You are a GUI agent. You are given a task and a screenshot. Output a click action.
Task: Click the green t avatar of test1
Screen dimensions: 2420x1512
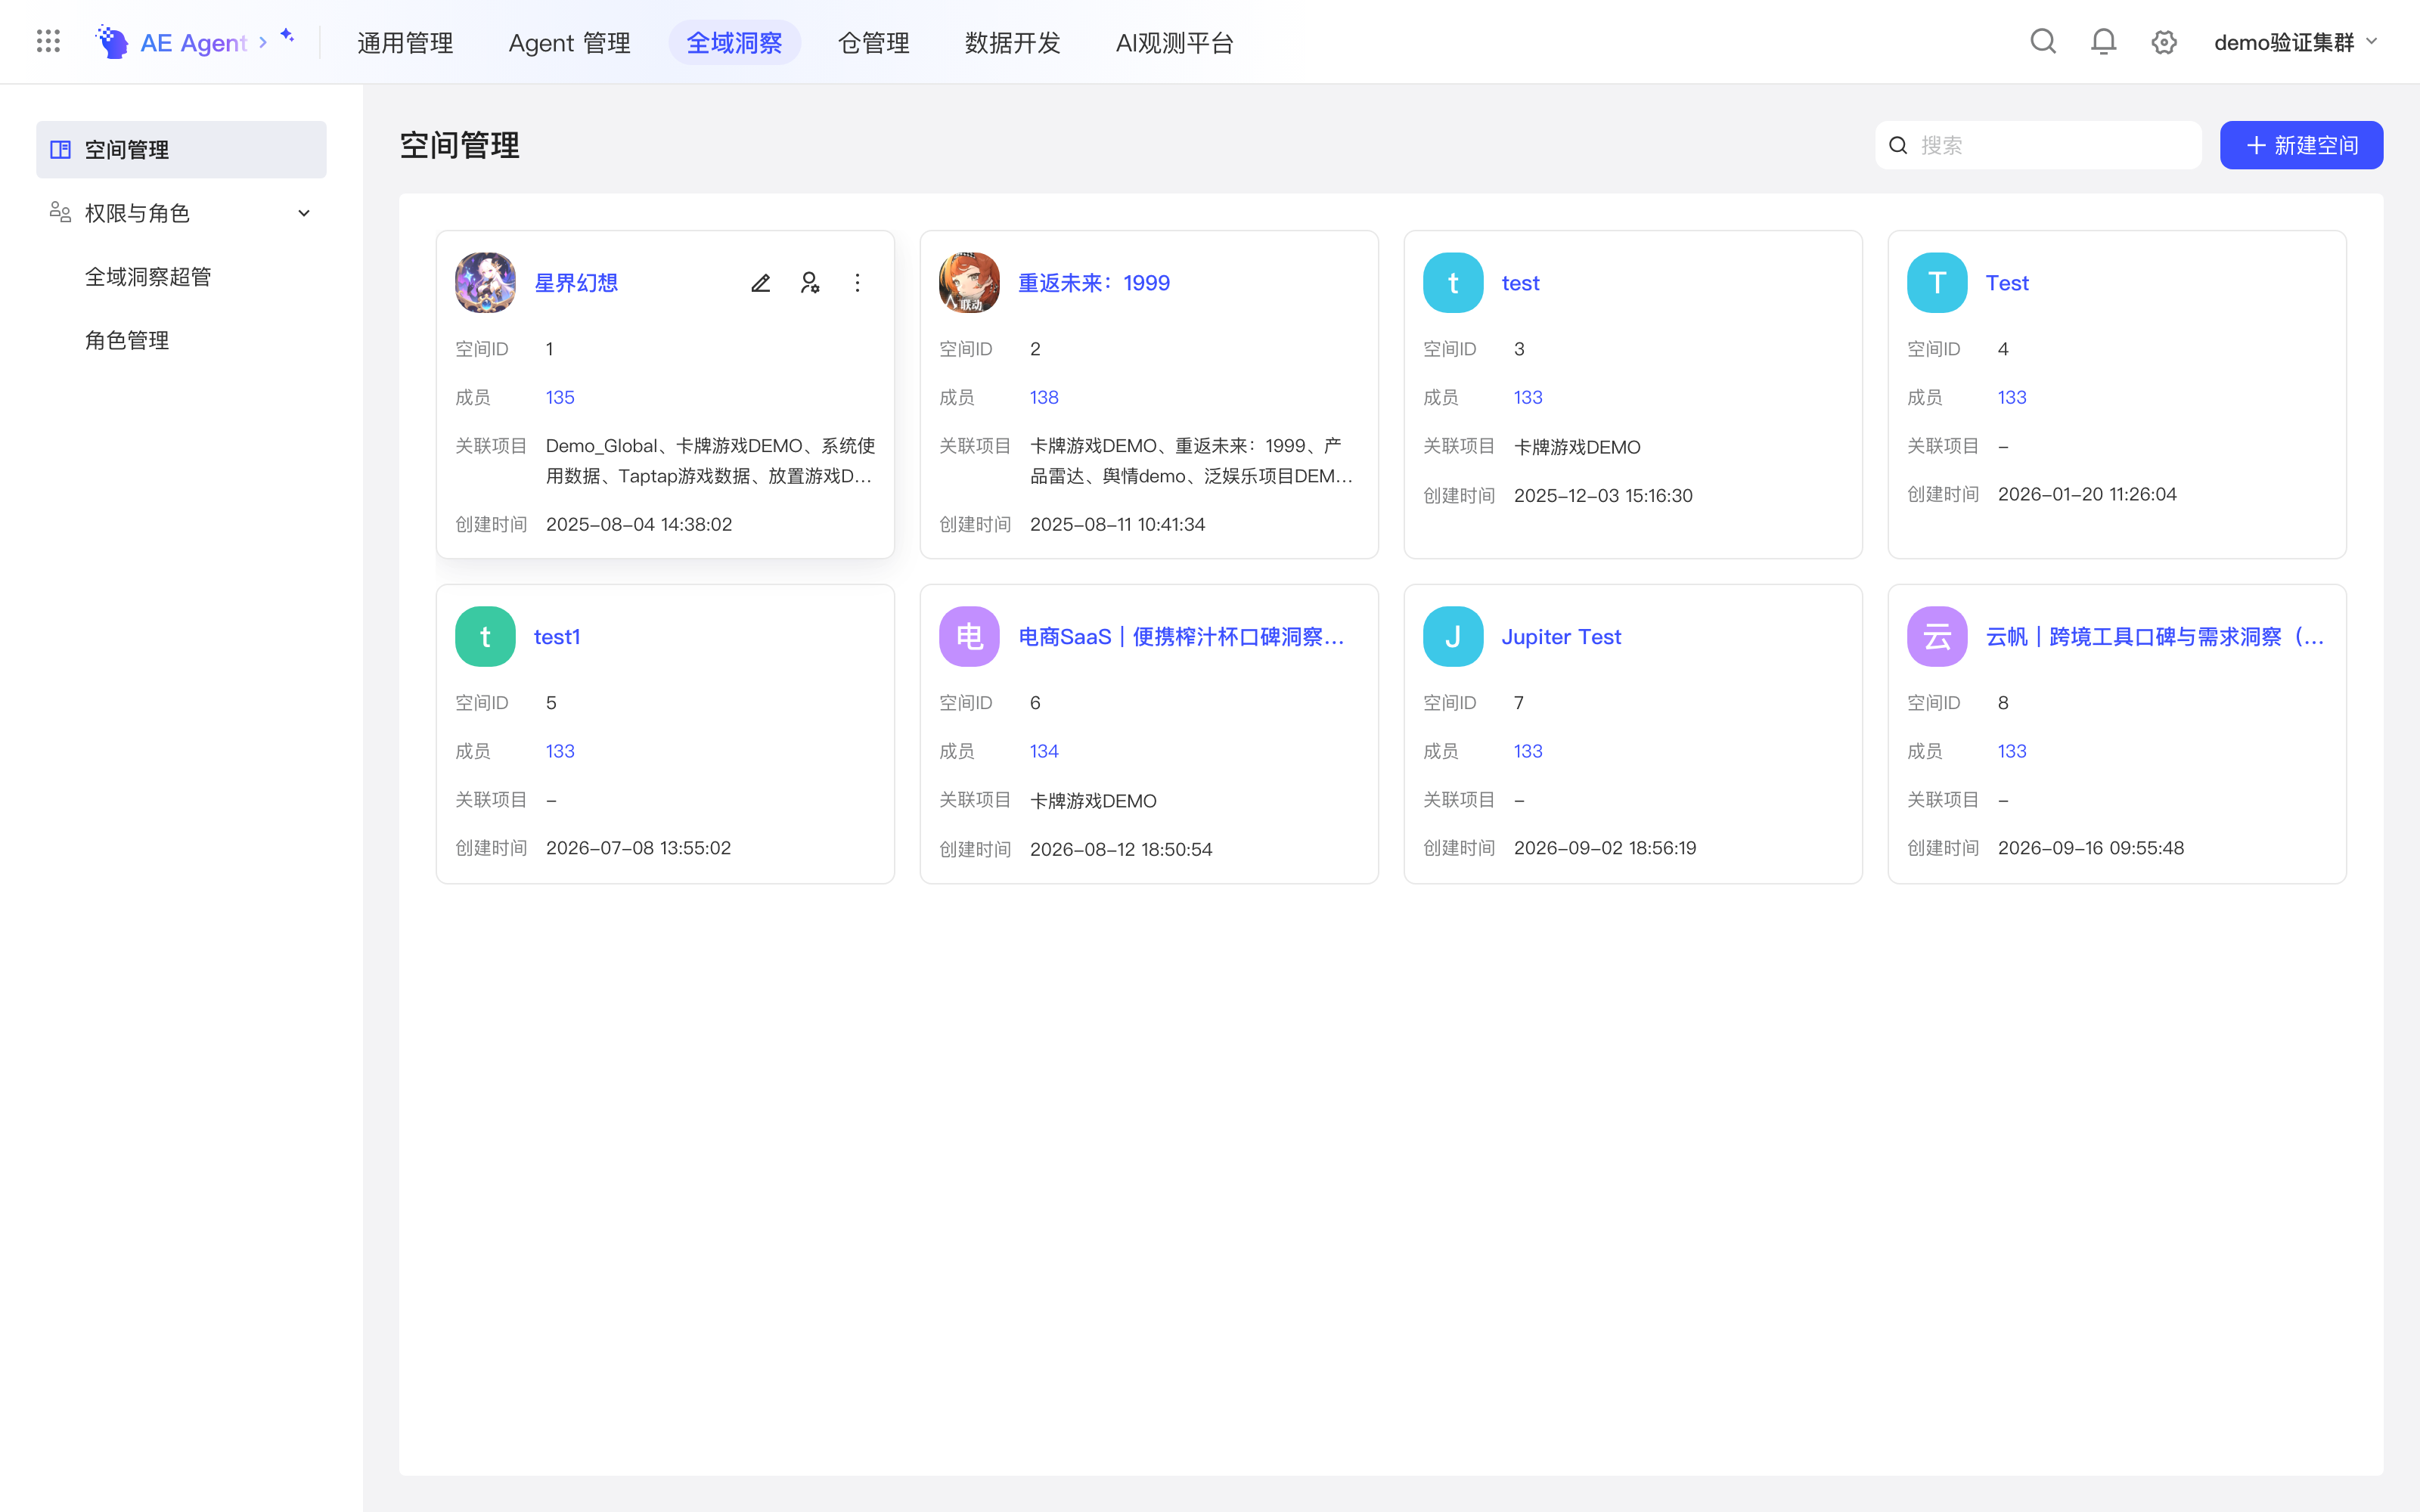point(485,637)
